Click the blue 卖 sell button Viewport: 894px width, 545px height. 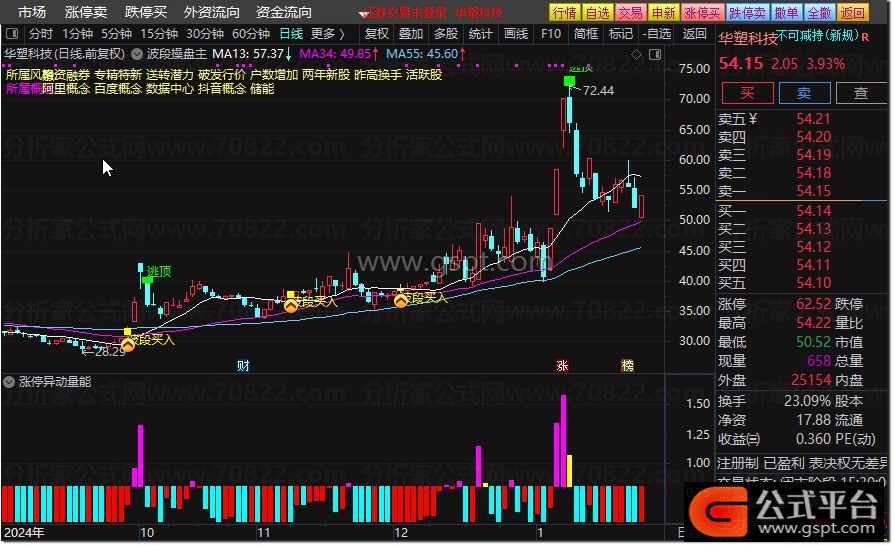804,93
